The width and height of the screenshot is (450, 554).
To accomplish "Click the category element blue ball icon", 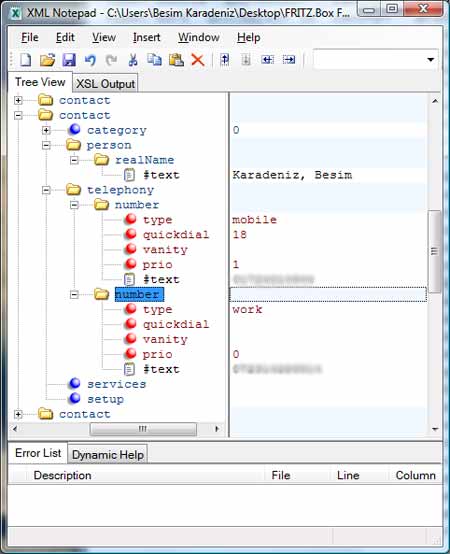I will 75,129.
